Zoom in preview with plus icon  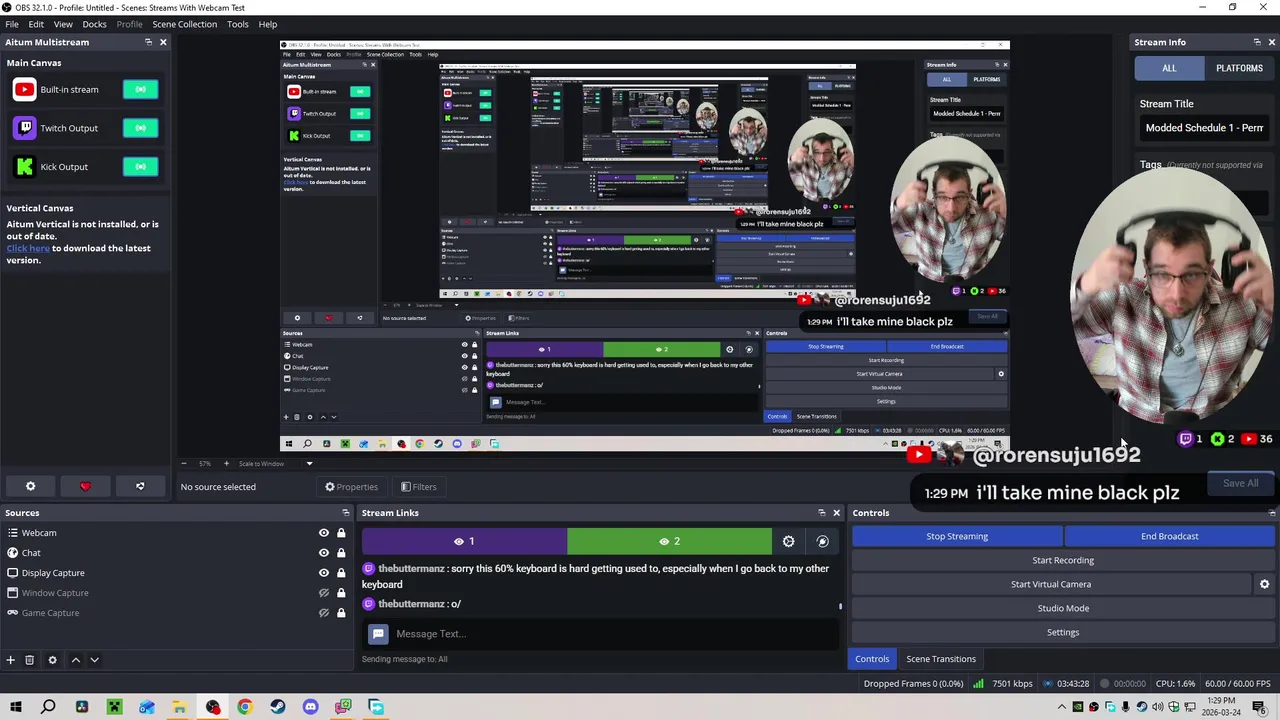226,463
